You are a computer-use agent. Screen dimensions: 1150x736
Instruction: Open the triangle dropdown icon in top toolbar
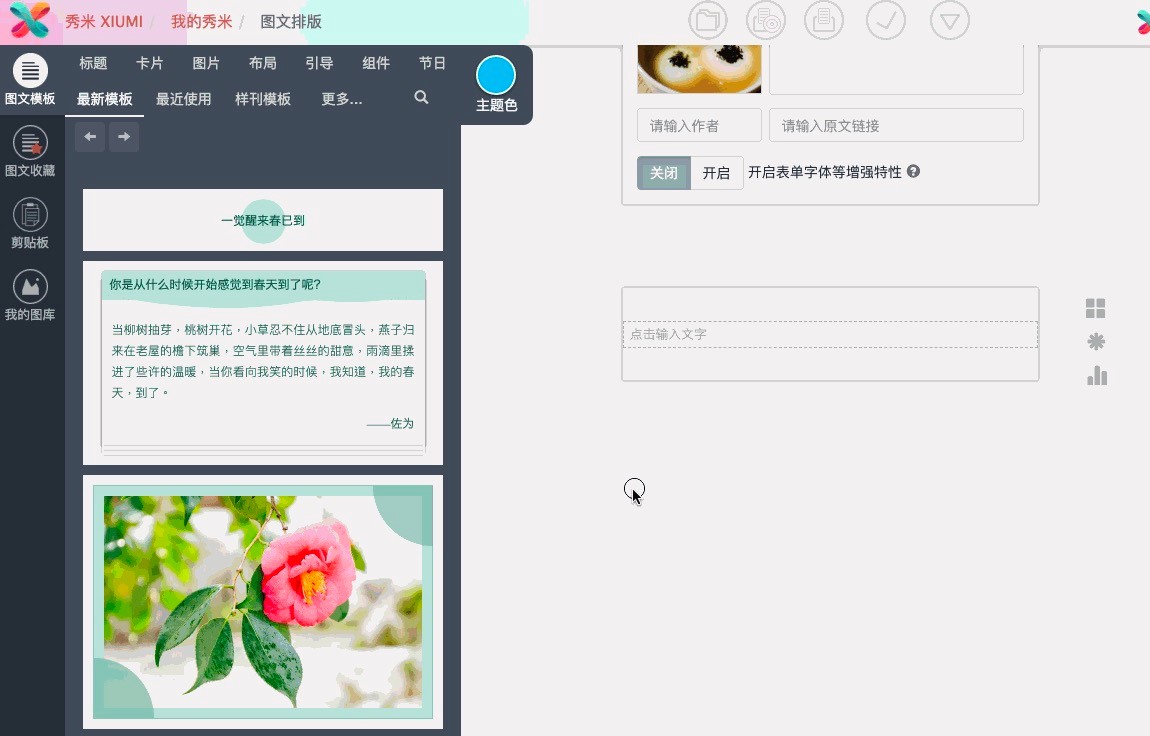point(950,21)
